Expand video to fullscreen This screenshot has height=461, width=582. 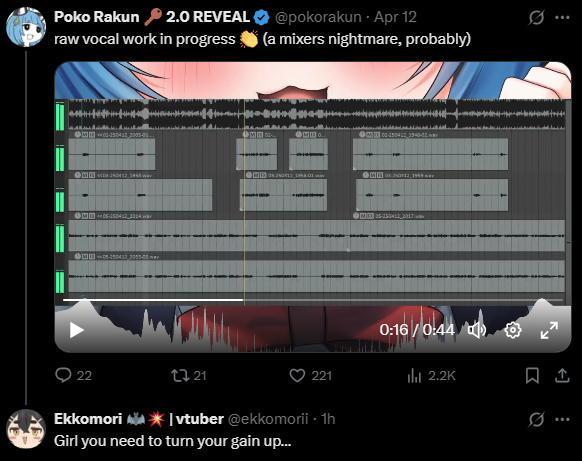(x=549, y=330)
